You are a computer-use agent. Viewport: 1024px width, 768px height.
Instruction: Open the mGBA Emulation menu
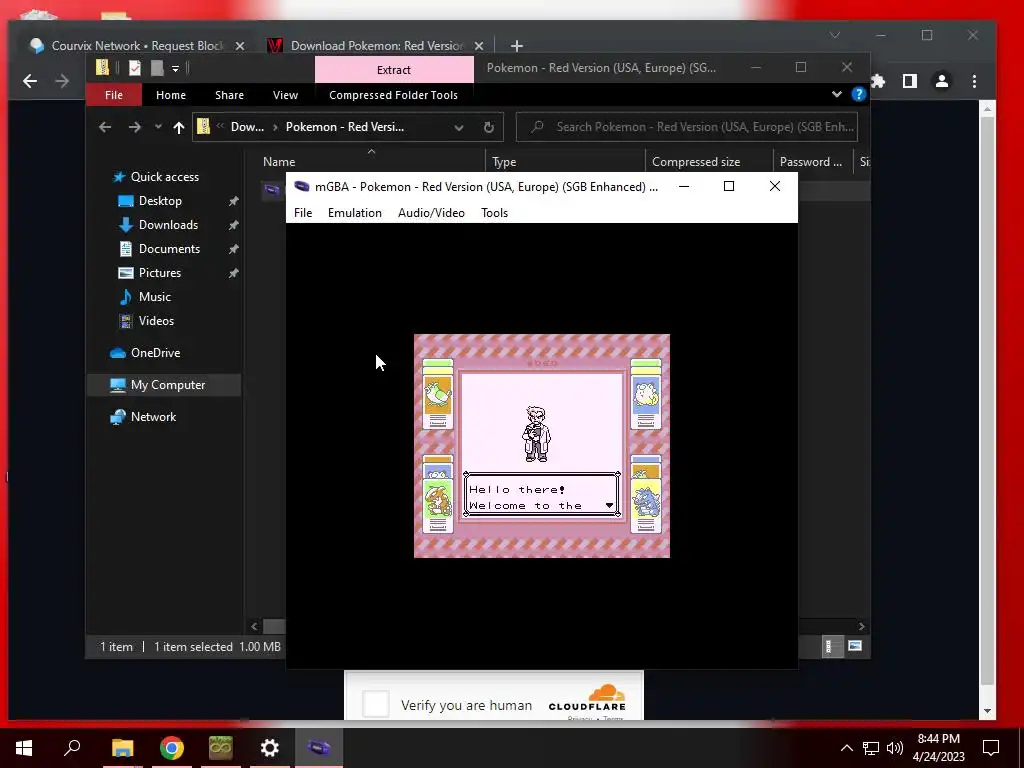355,213
